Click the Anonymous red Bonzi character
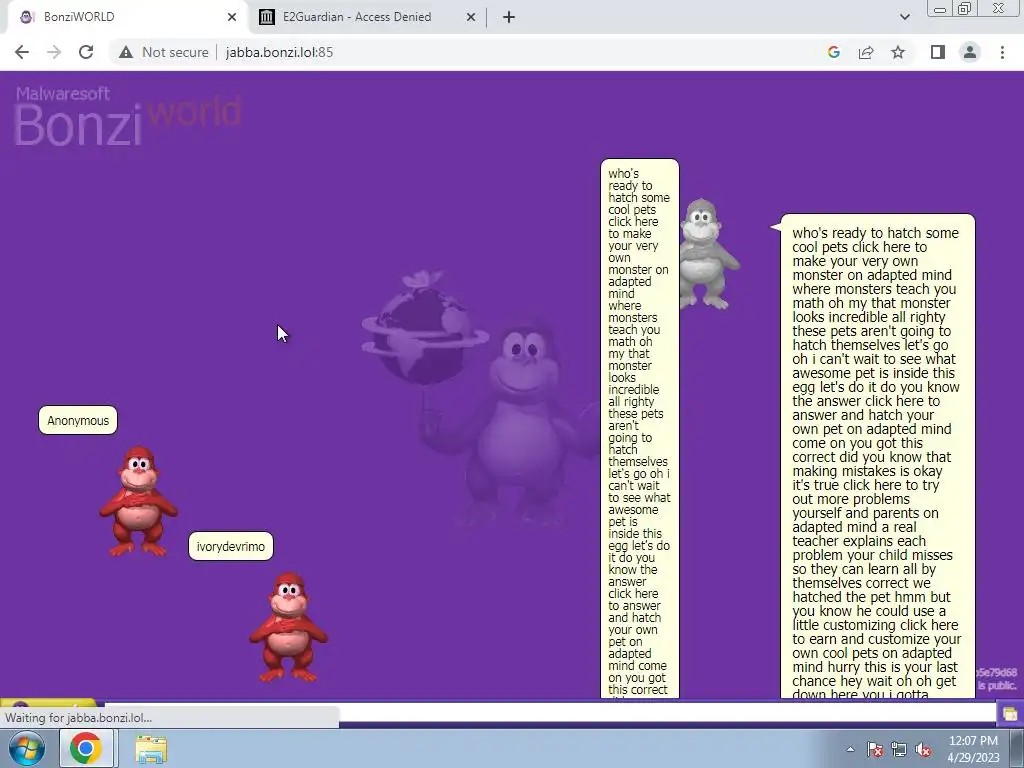This screenshot has width=1024, height=768. tap(138, 502)
